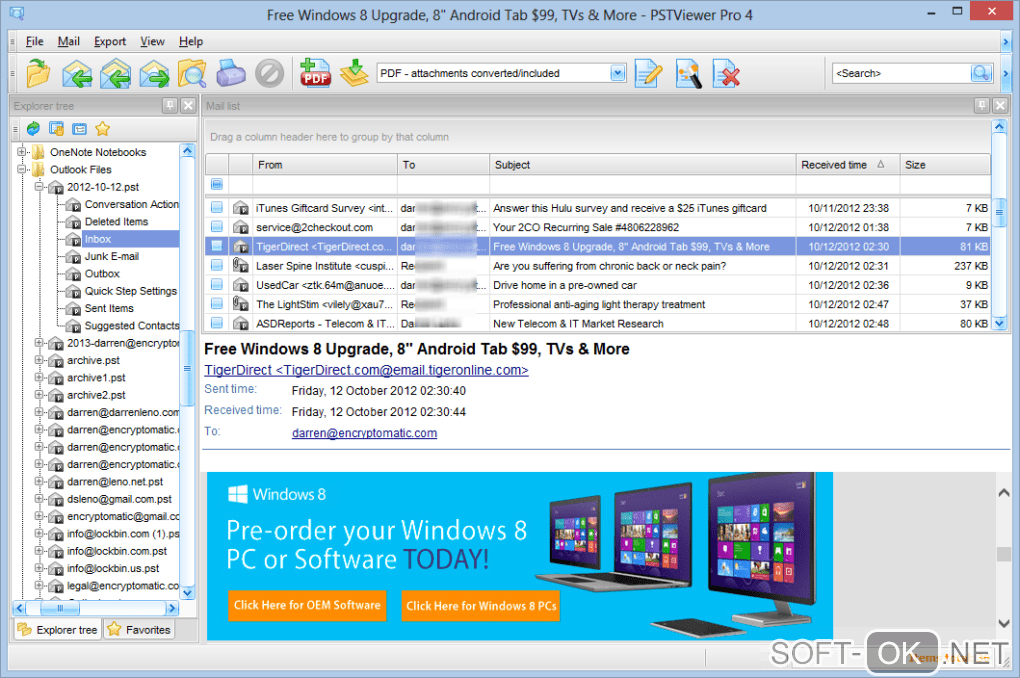Expand the archive.pst node
Viewport: 1020px width, 678px height.
point(39,360)
